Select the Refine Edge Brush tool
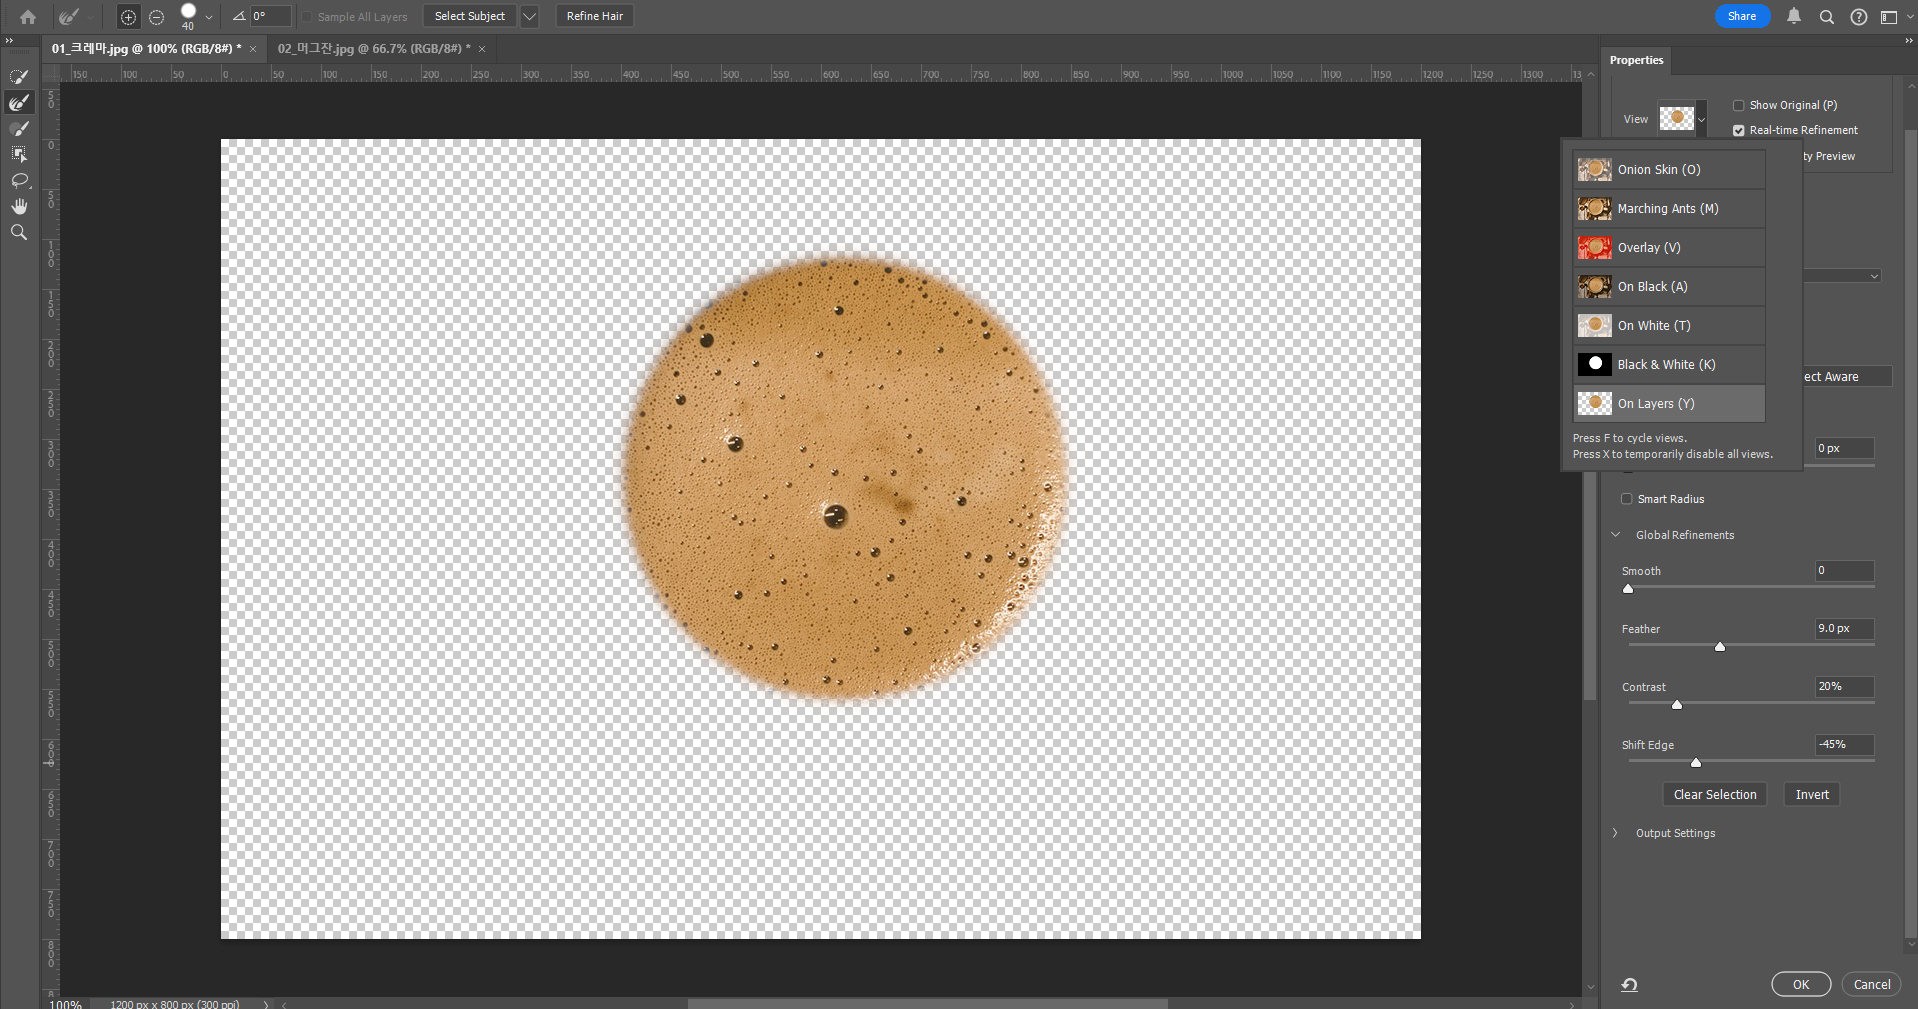Screen dimensions: 1918x1009 [x=19, y=102]
